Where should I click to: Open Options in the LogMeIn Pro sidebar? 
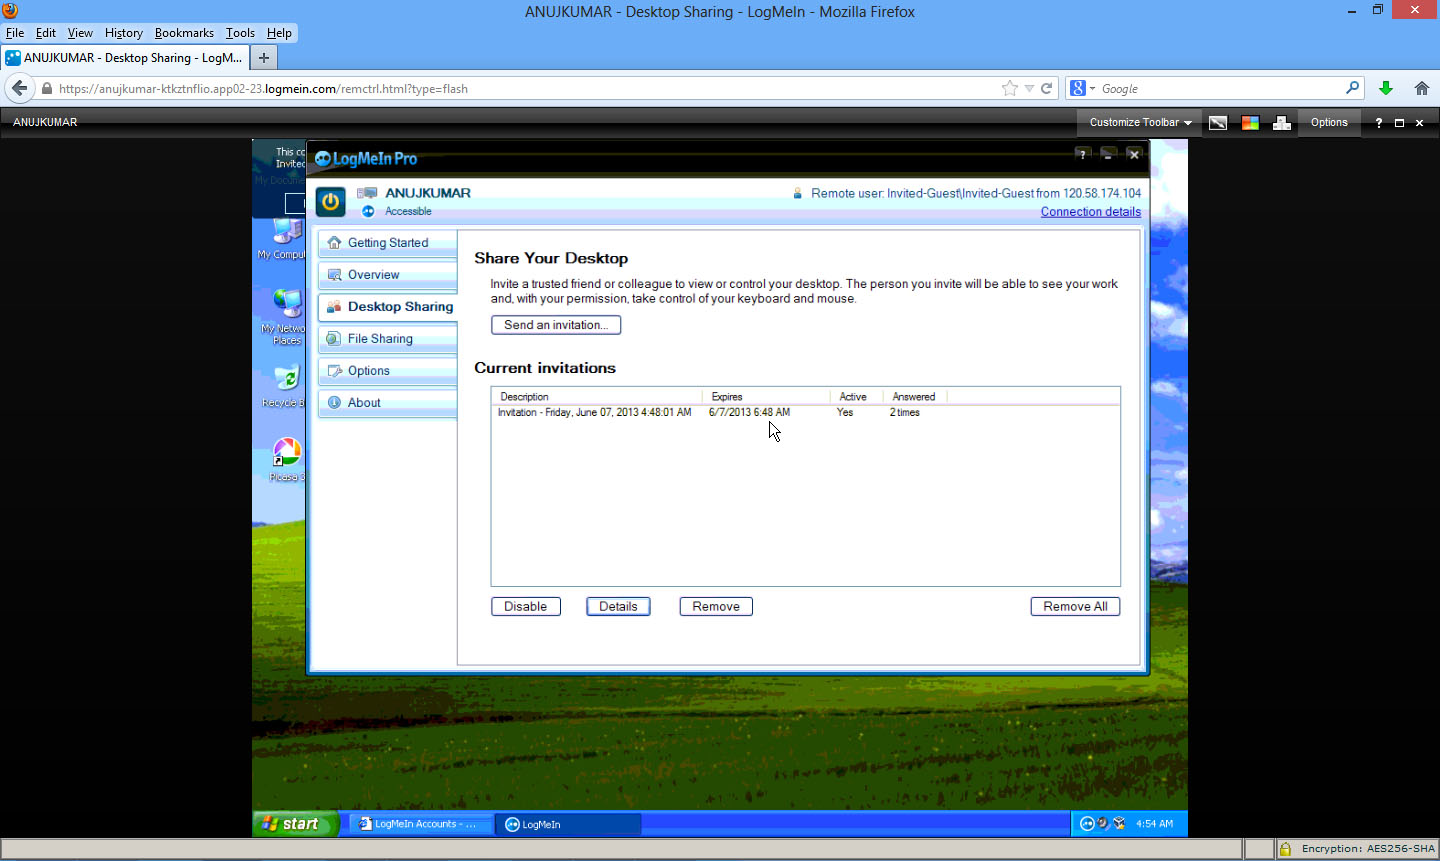[387, 371]
